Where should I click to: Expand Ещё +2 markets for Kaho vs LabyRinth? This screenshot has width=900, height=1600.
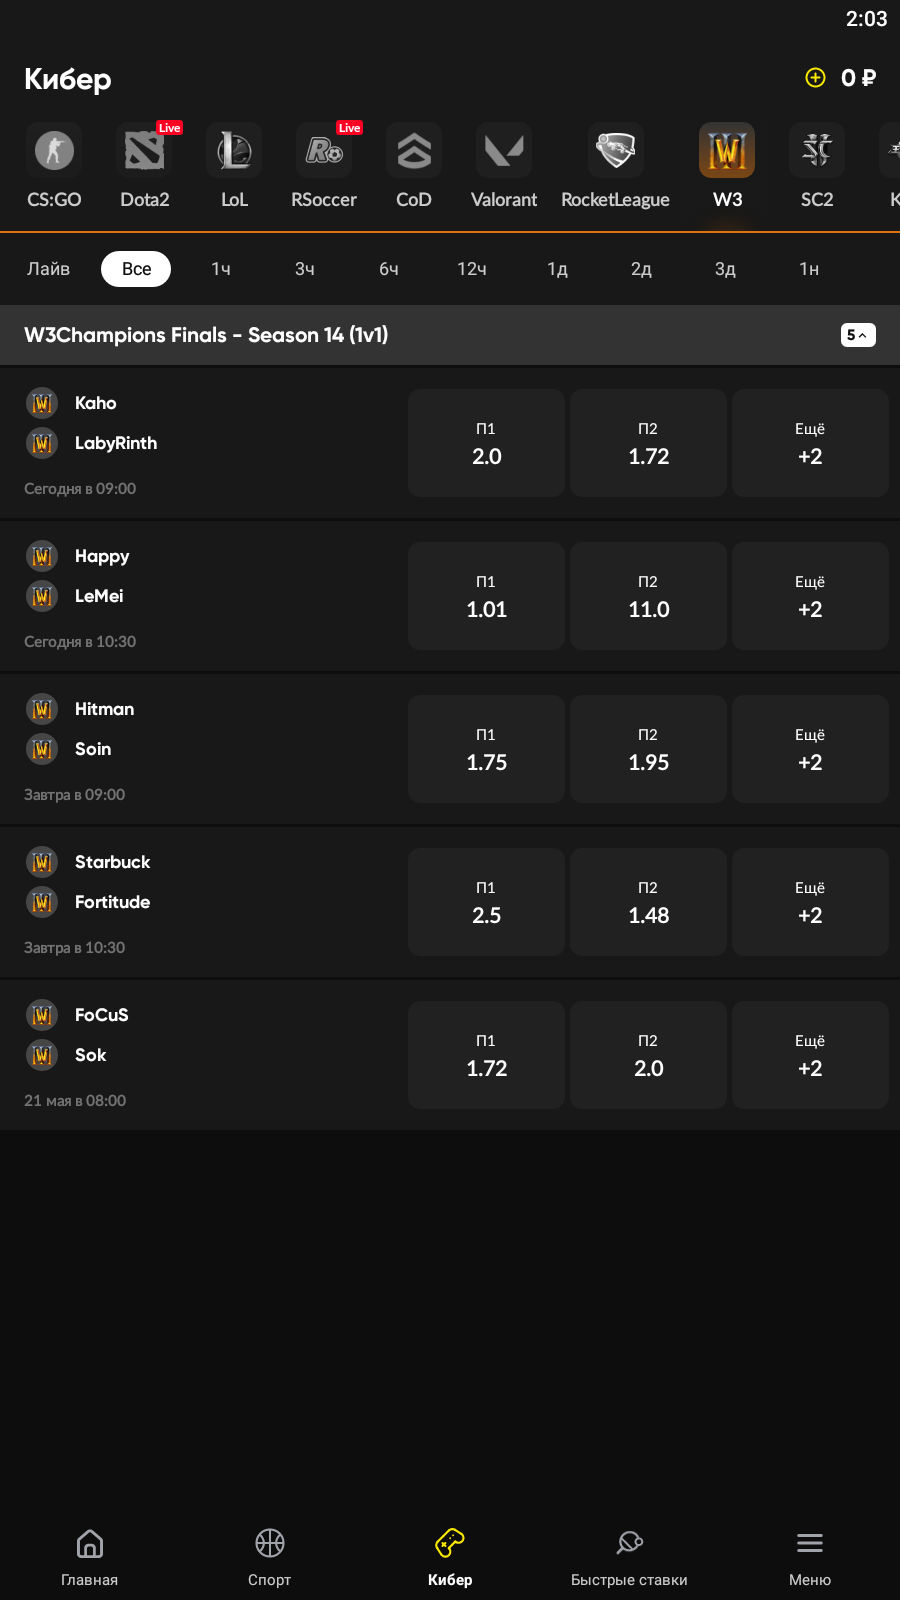pyautogui.click(x=810, y=443)
